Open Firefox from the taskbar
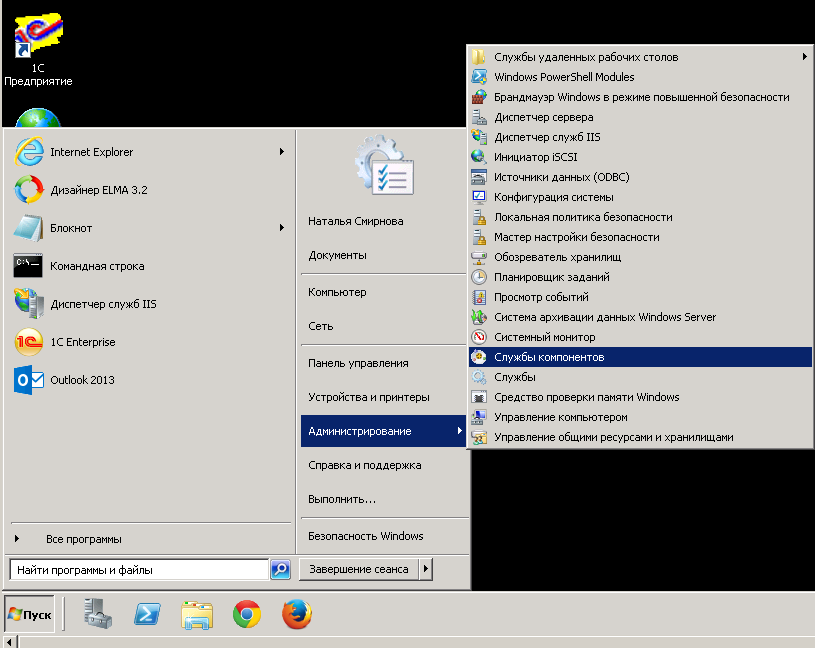This screenshot has height=648, width=815. click(x=296, y=614)
